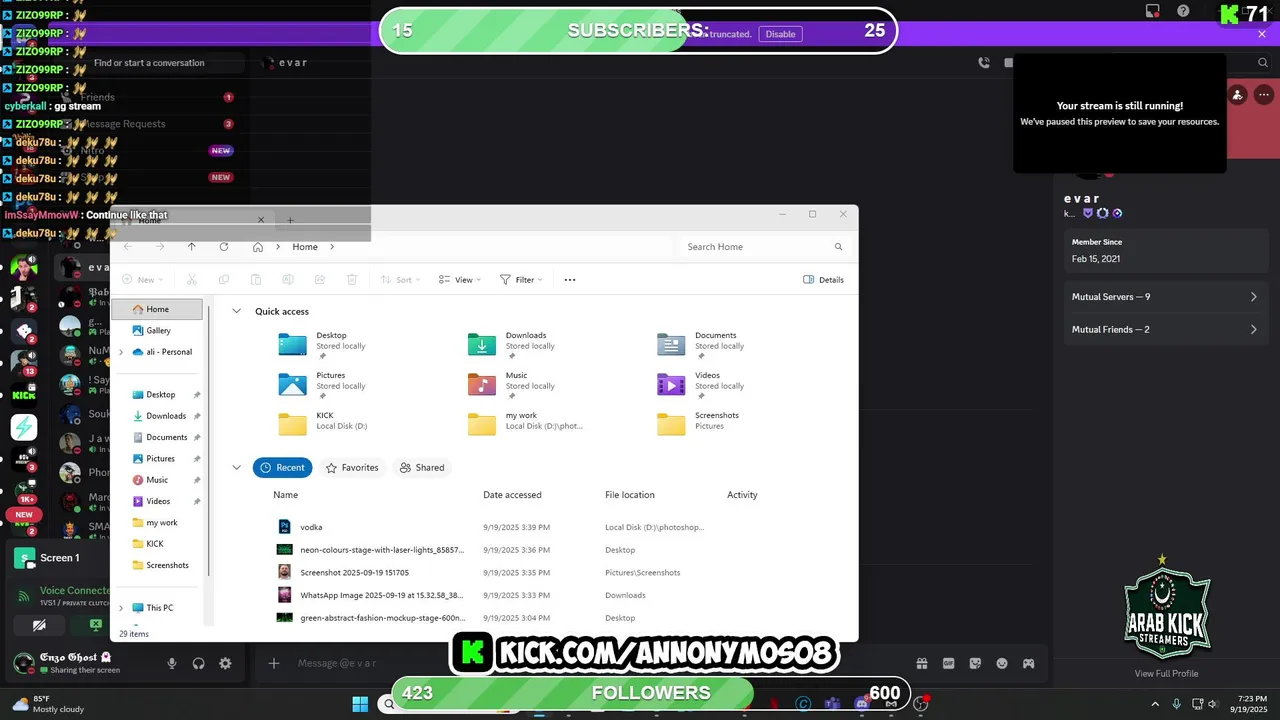
Task: Open OBS Studio from taskbar
Action: (921, 704)
